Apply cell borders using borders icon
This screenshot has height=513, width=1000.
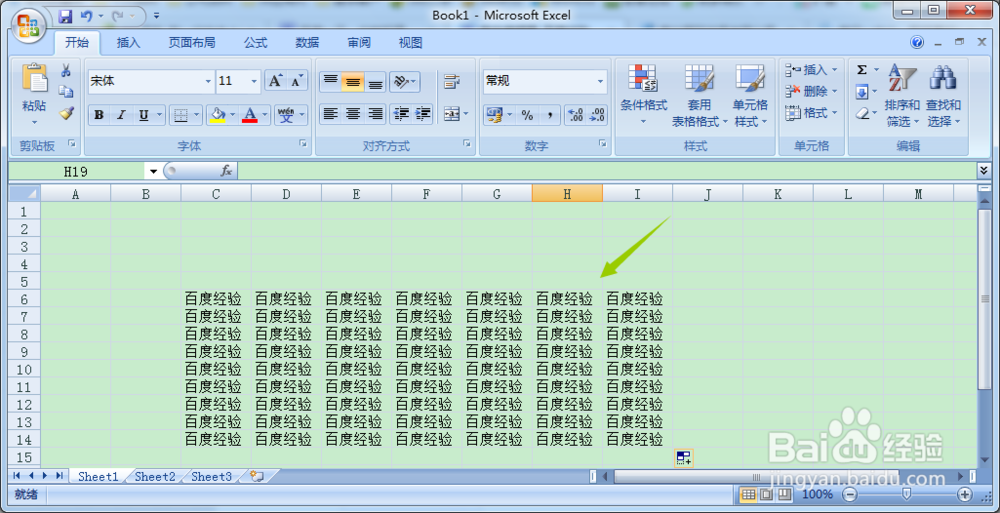[181, 115]
